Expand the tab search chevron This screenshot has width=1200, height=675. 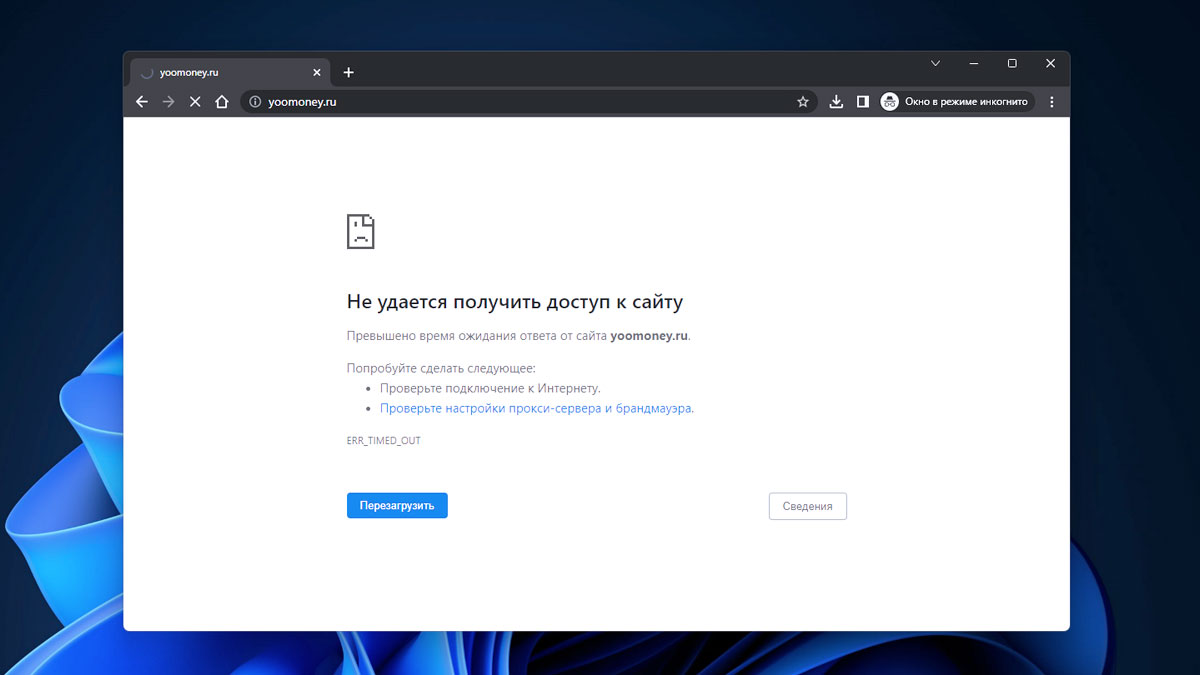coord(936,63)
